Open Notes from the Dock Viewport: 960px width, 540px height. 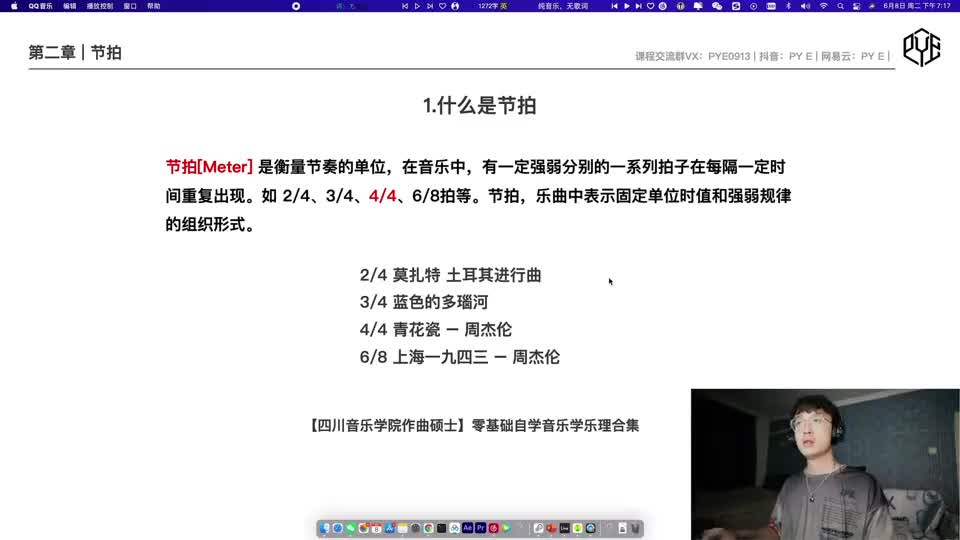point(403,528)
